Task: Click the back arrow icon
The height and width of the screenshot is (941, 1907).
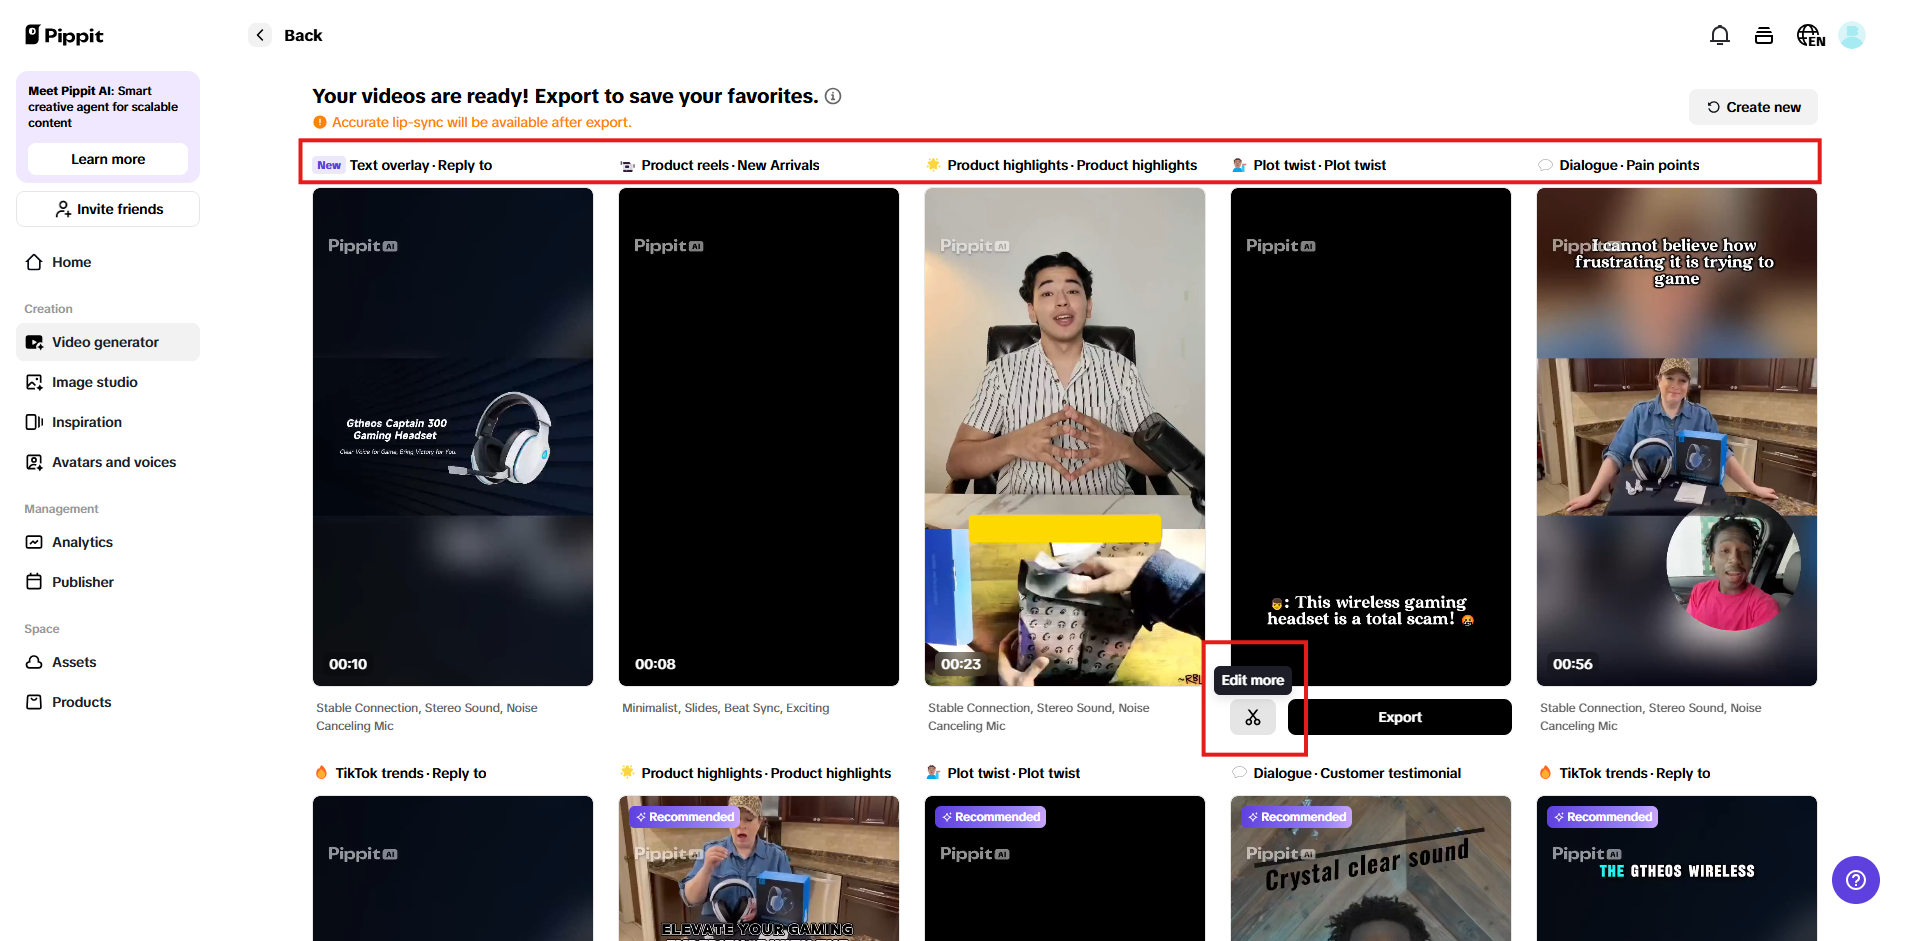Action: tap(260, 35)
